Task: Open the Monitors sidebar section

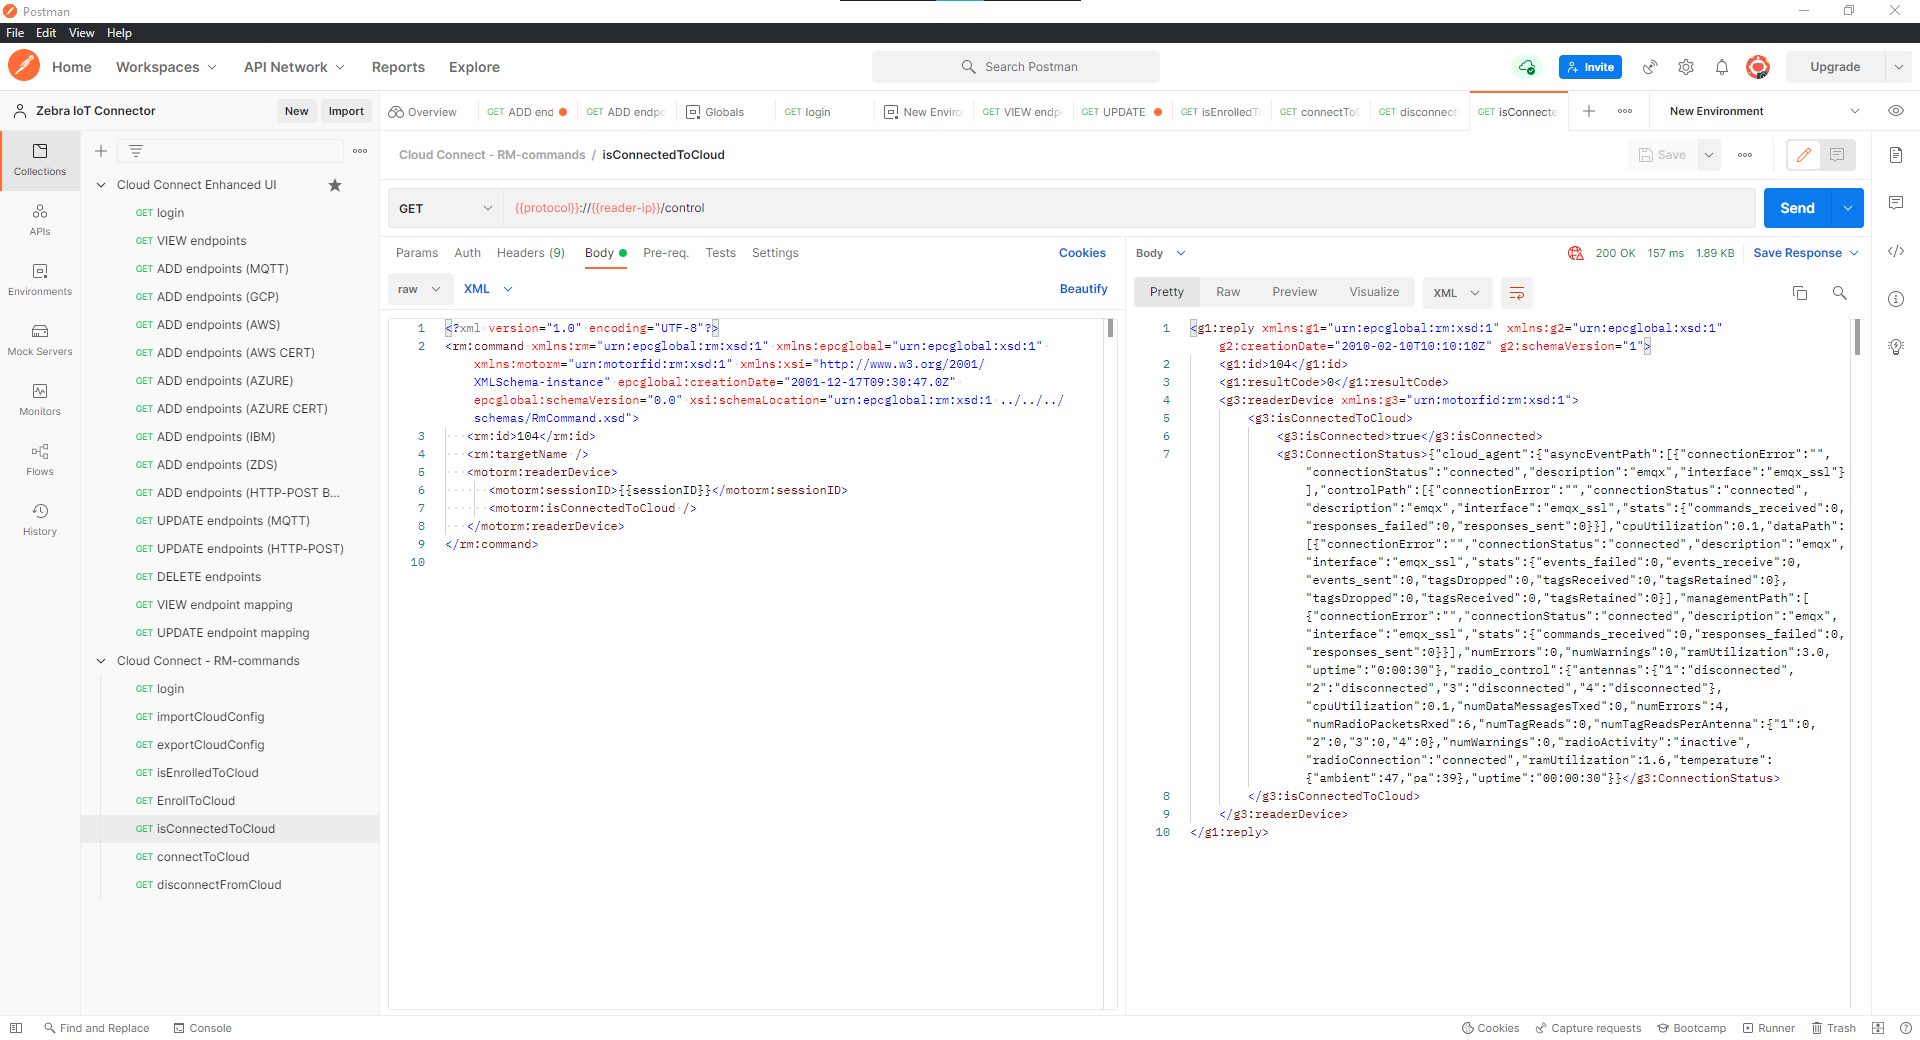Action: point(40,400)
